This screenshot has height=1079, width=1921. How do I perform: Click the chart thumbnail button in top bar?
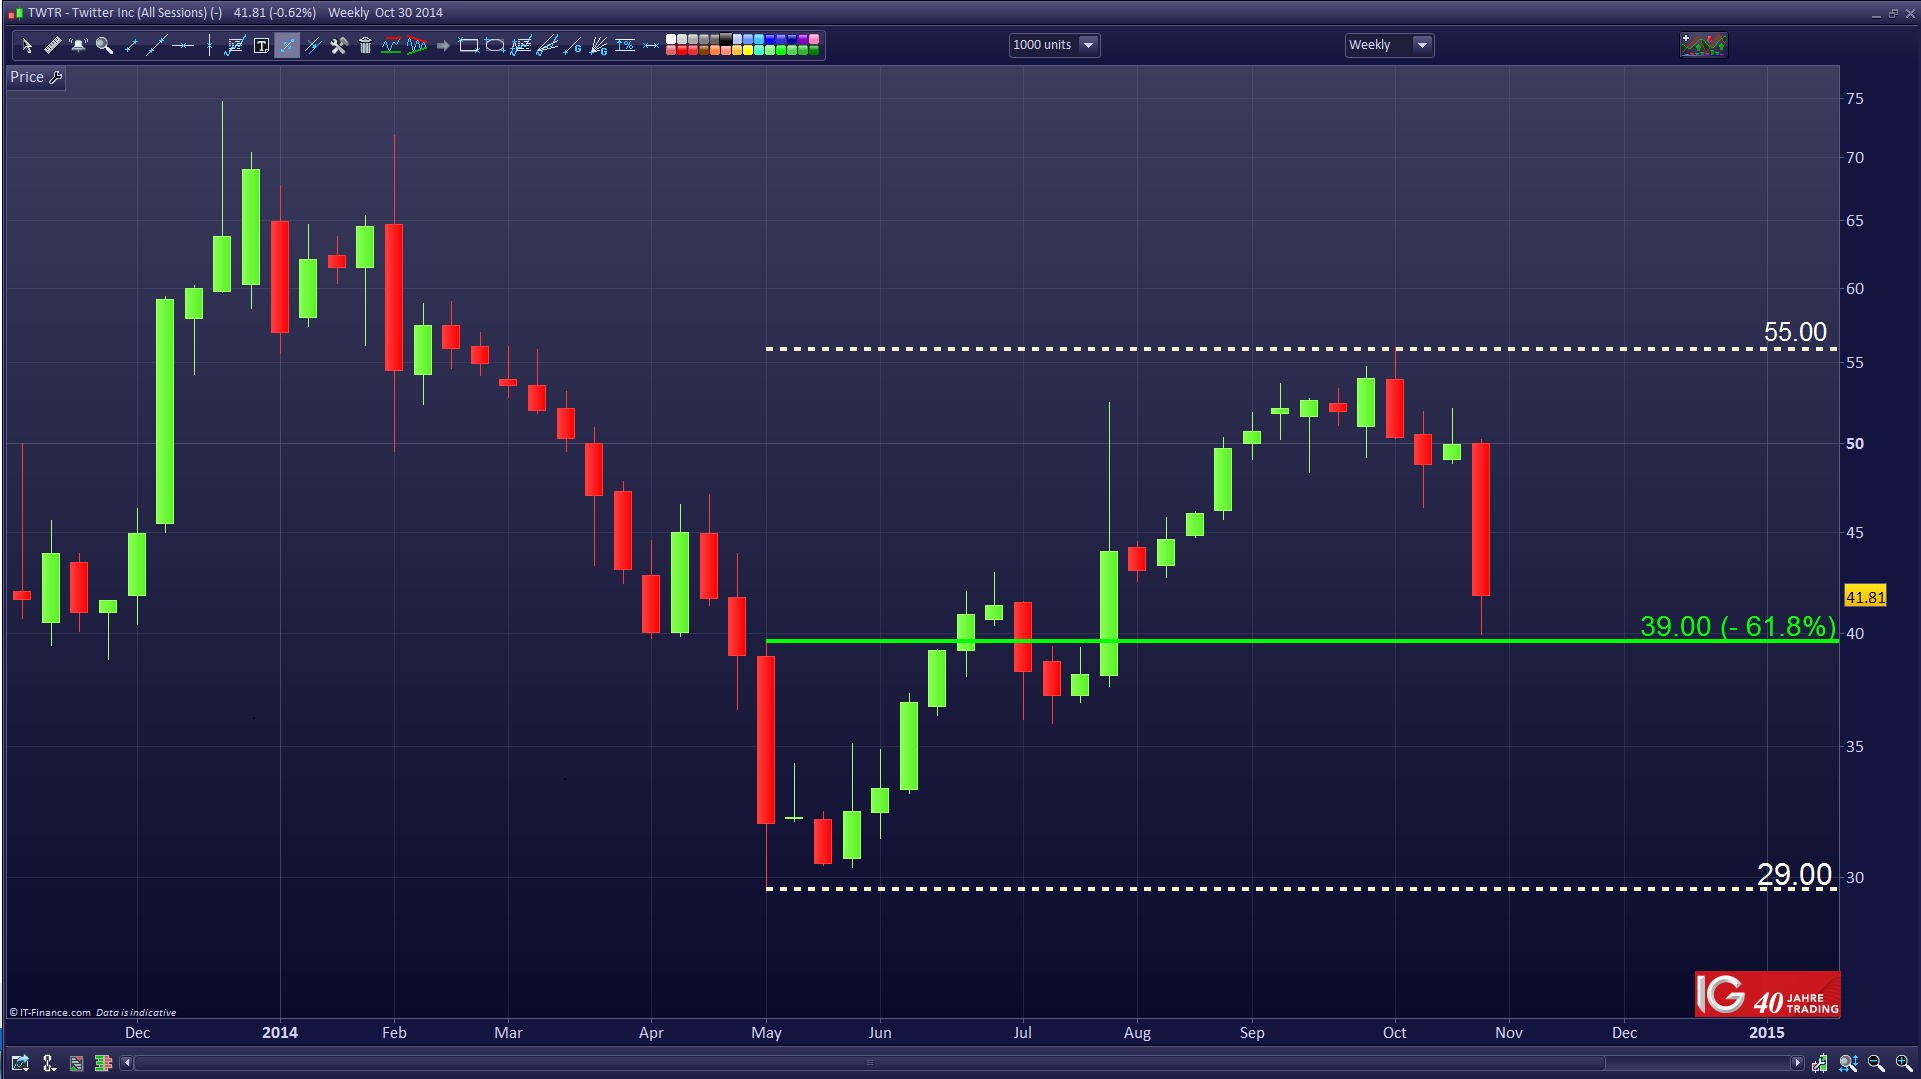point(1703,45)
